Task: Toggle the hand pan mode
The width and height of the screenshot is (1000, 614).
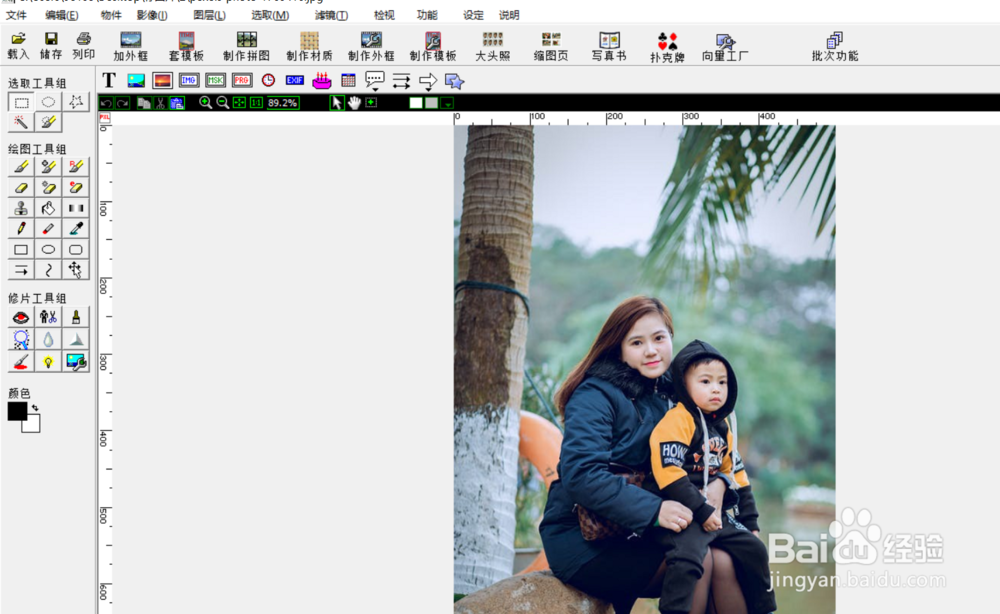Action: 354,103
